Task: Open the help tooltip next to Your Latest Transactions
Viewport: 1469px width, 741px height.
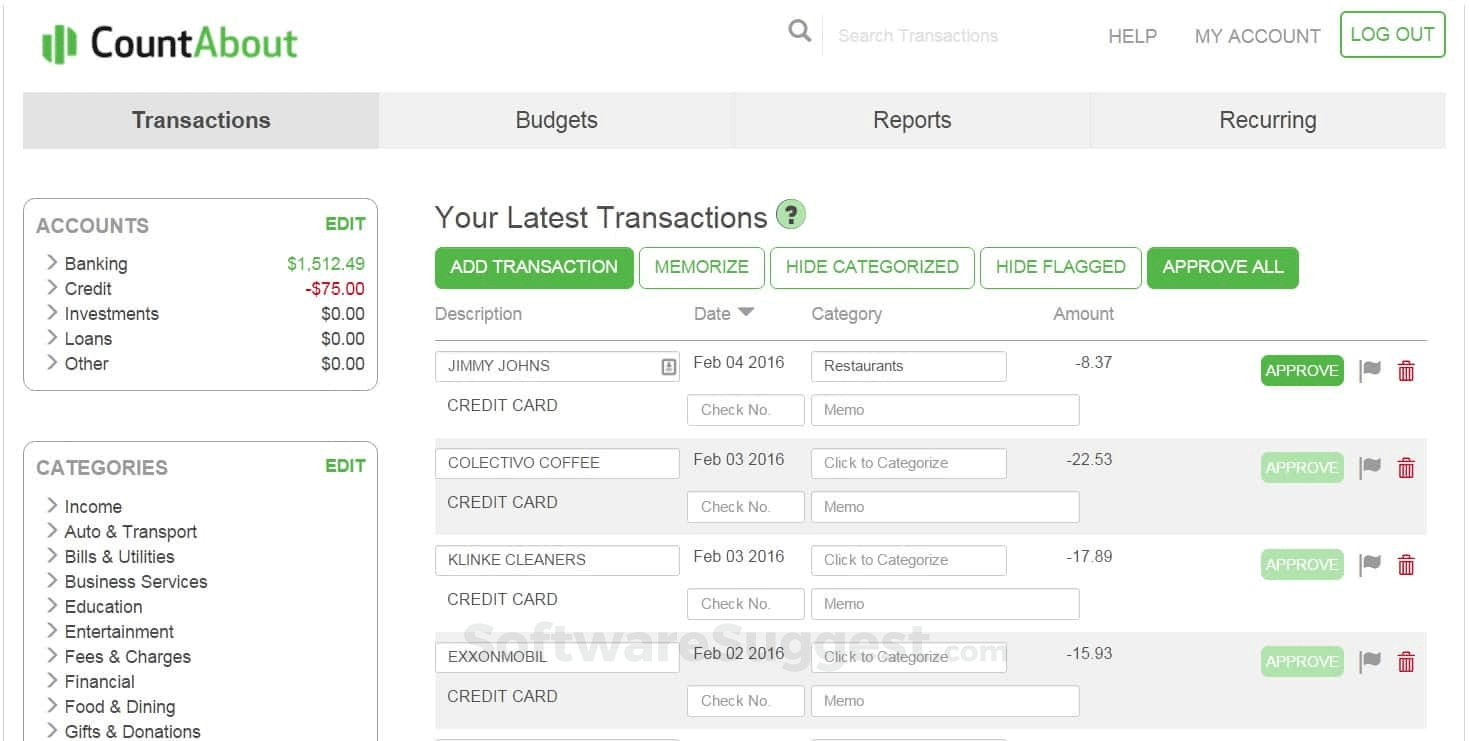Action: click(x=790, y=214)
